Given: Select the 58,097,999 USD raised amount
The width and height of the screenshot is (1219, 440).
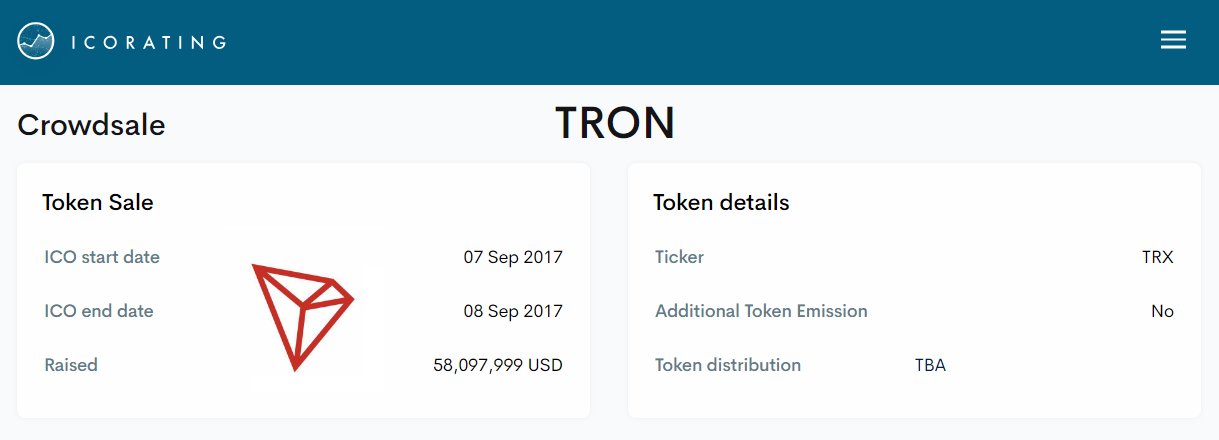Looking at the screenshot, I should tap(498, 365).
